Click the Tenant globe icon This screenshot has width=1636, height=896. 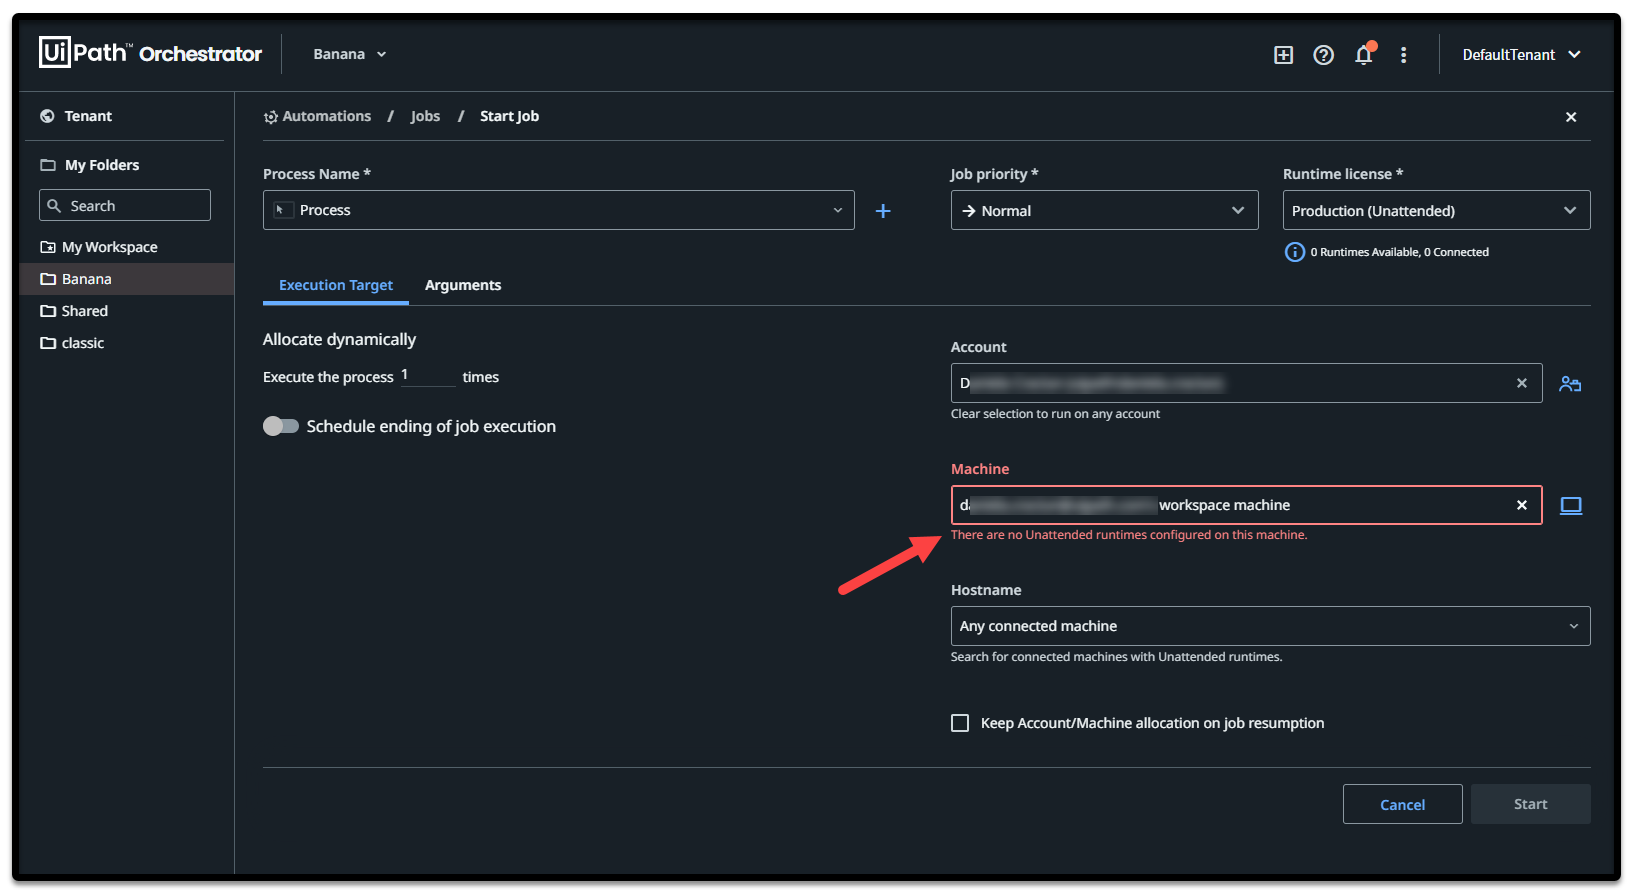coord(47,116)
